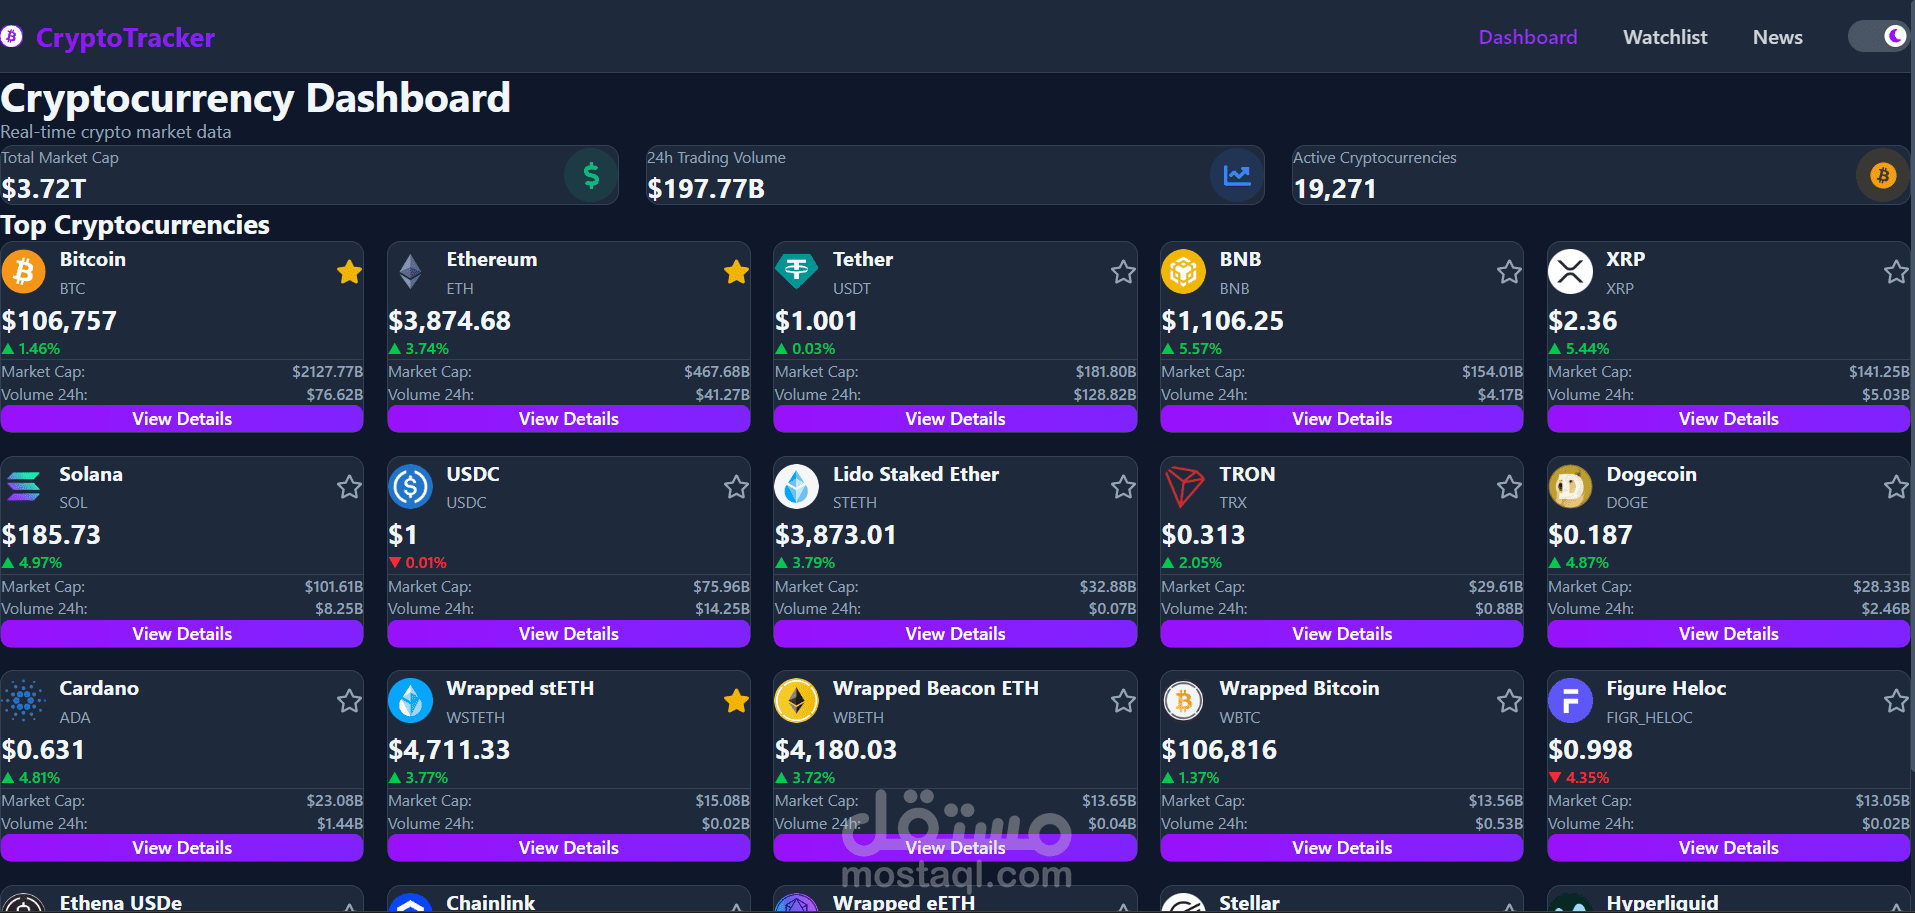
Task: Click the USDC coin logo
Action: [x=410, y=486]
